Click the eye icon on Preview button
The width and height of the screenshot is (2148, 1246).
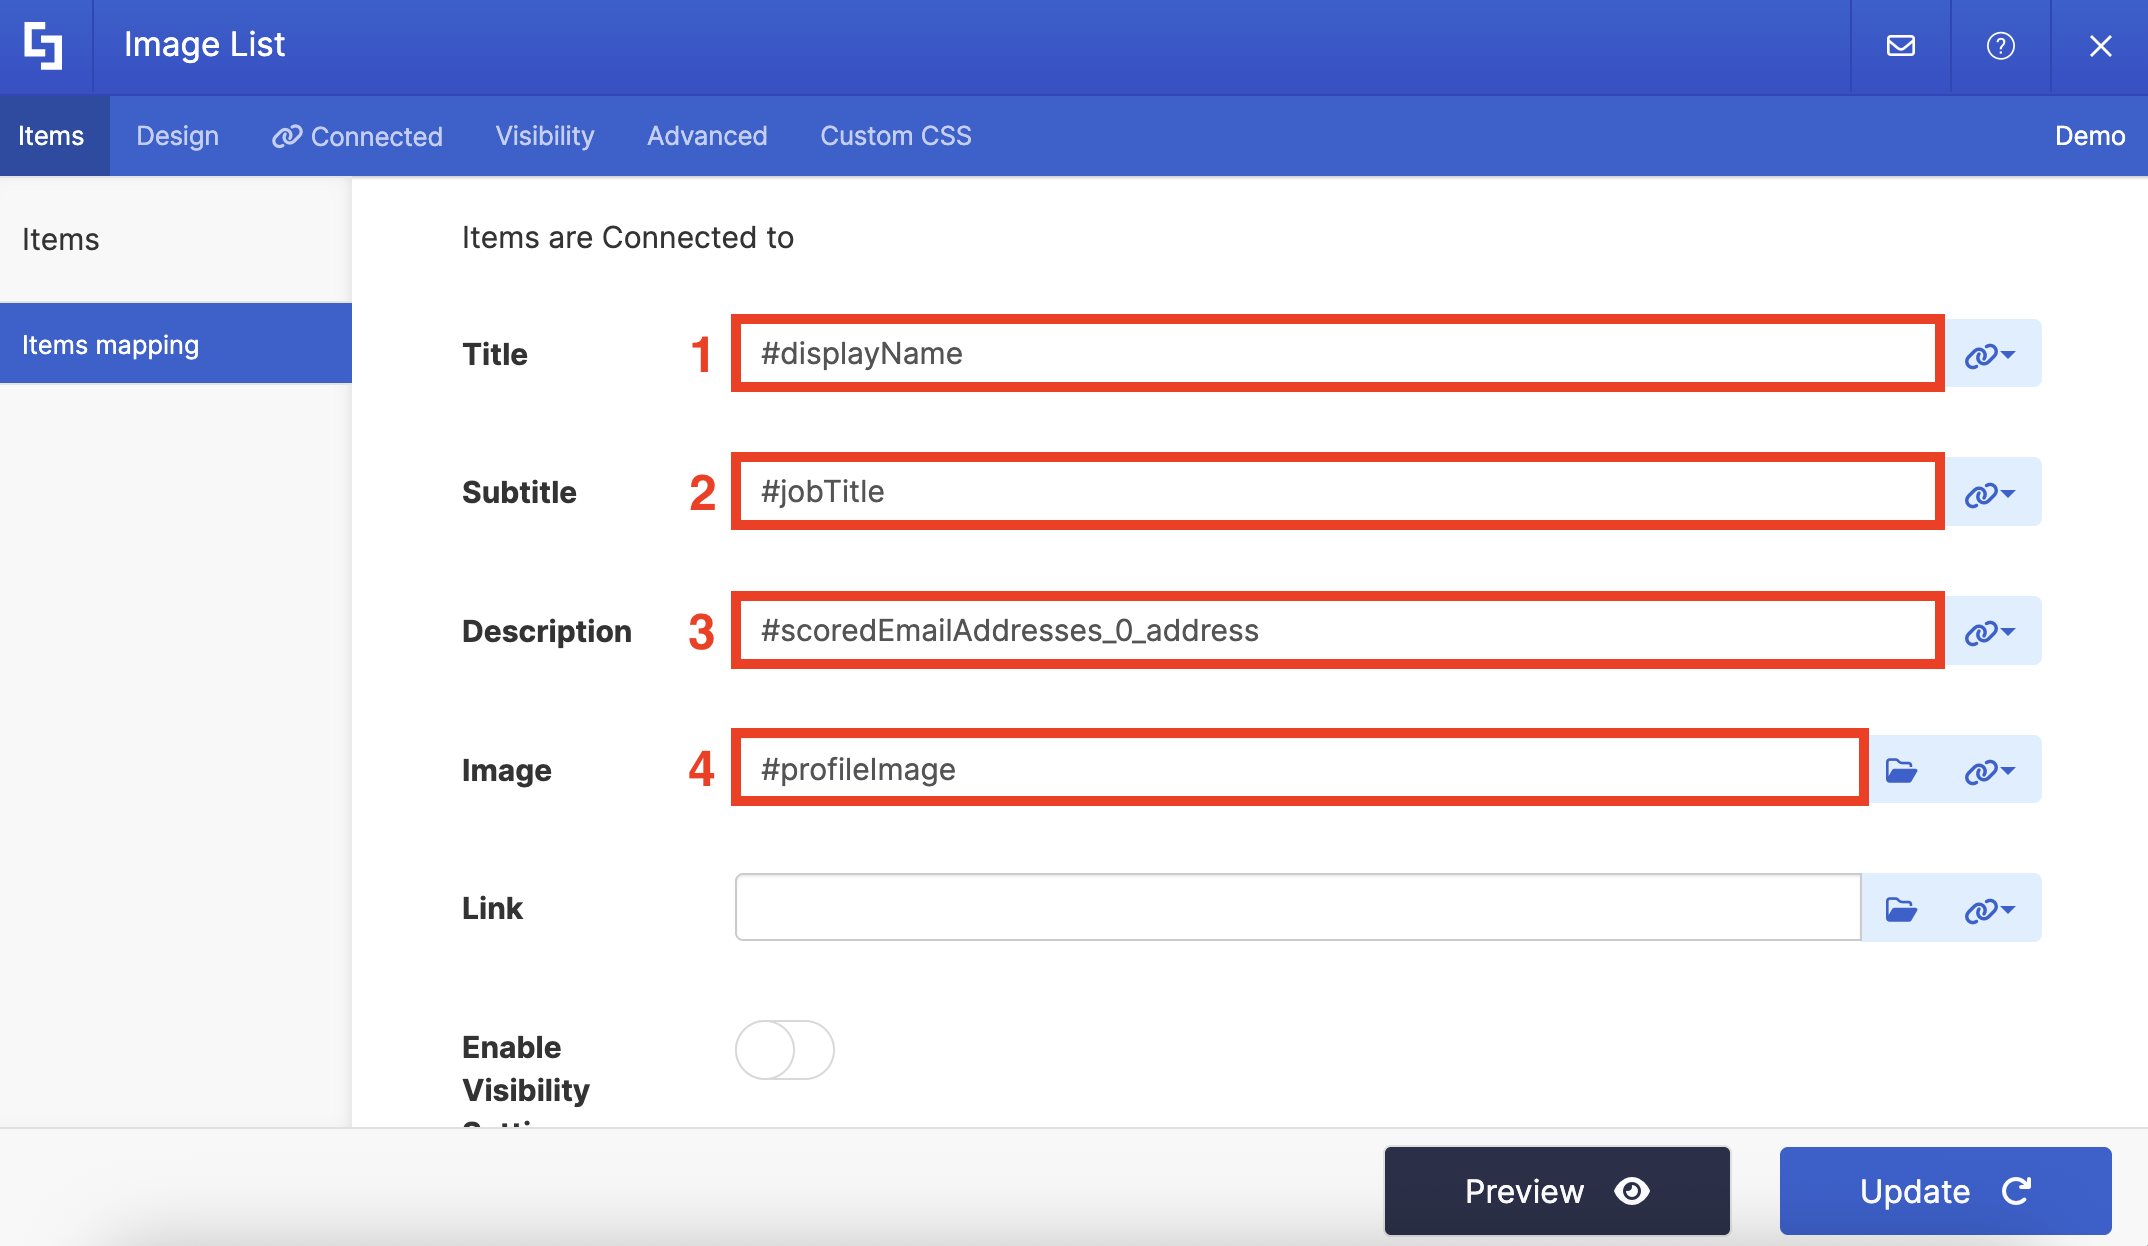(1632, 1191)
